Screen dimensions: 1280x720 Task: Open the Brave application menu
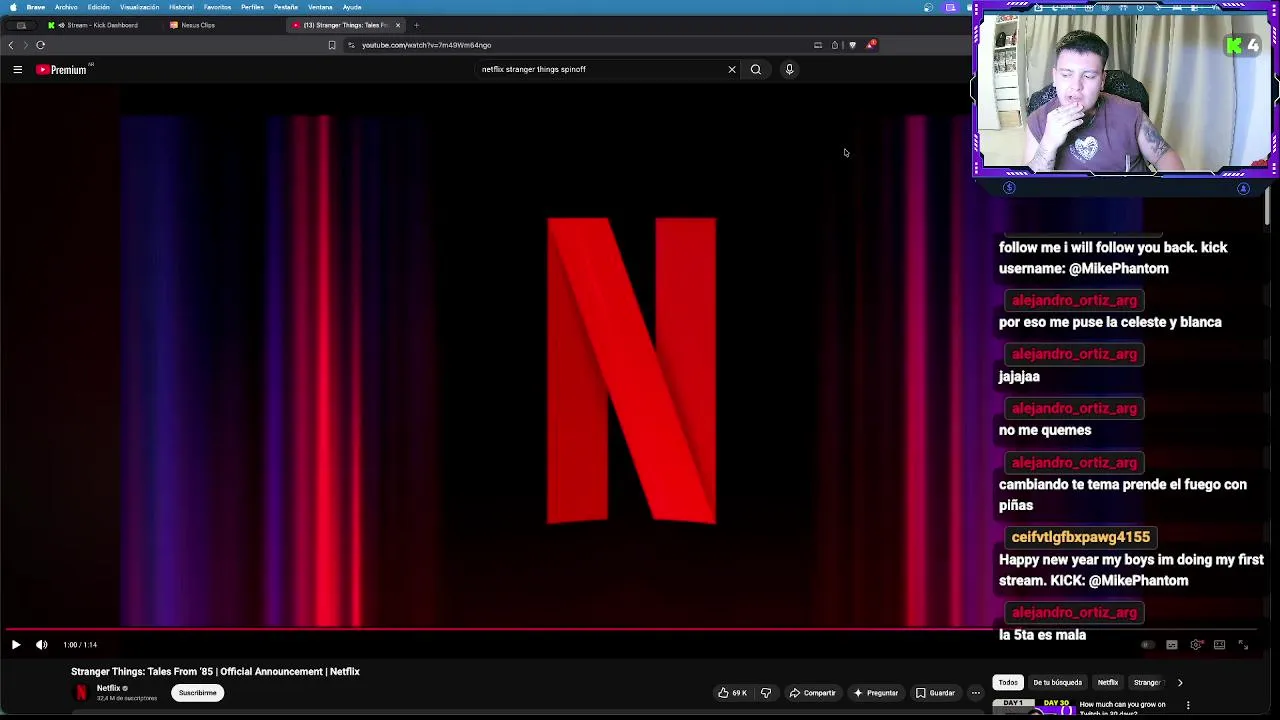click(35, 7)
